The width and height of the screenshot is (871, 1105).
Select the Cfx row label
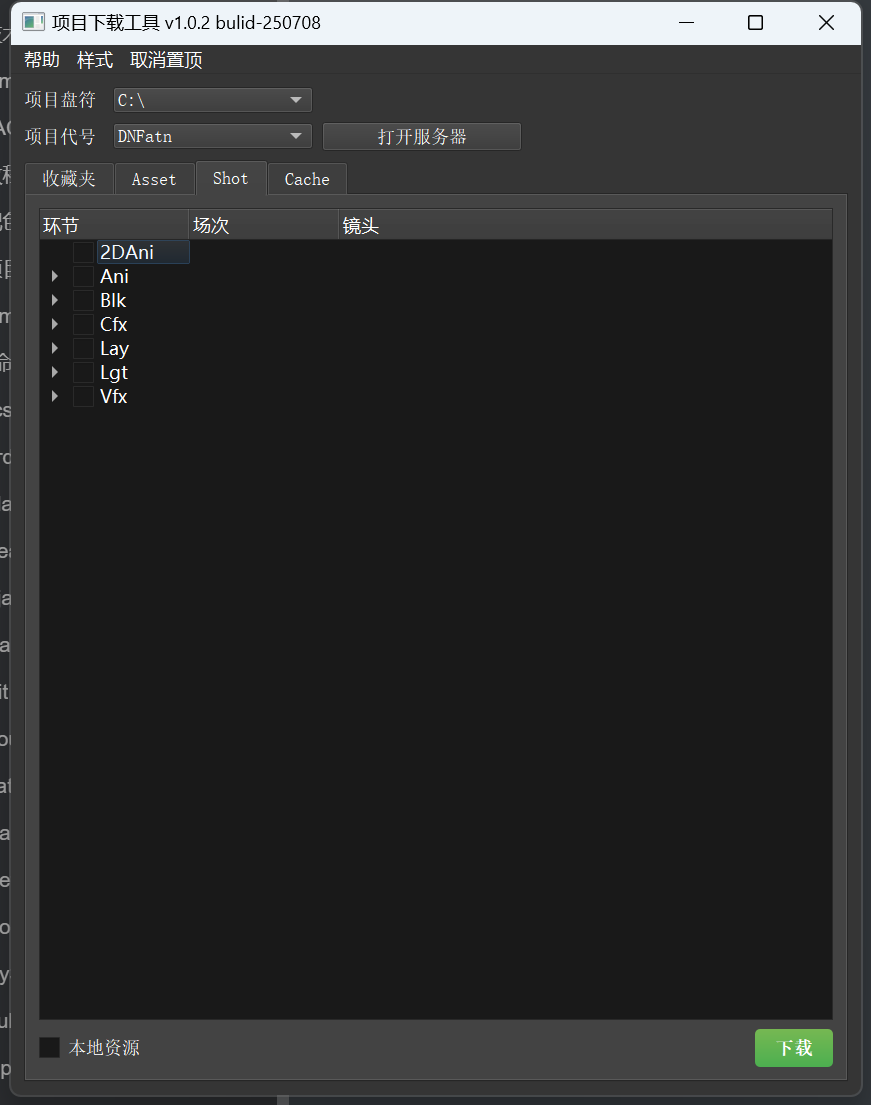[113, 324]
